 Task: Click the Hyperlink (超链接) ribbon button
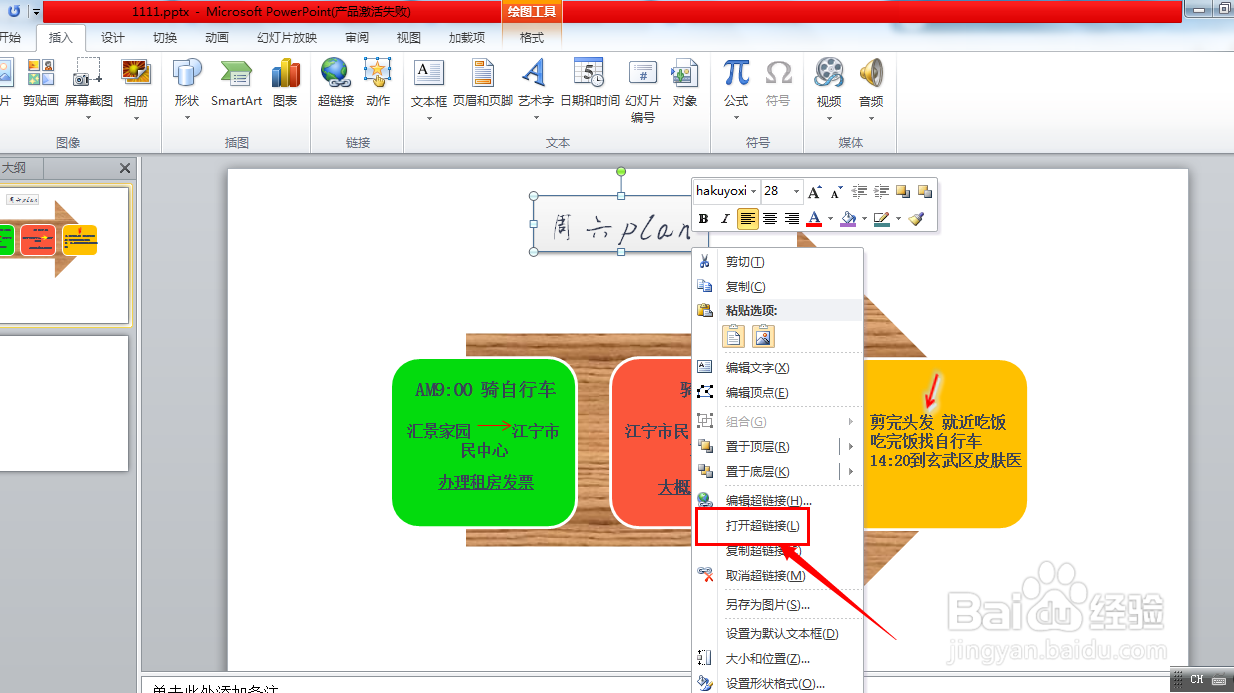336,82
